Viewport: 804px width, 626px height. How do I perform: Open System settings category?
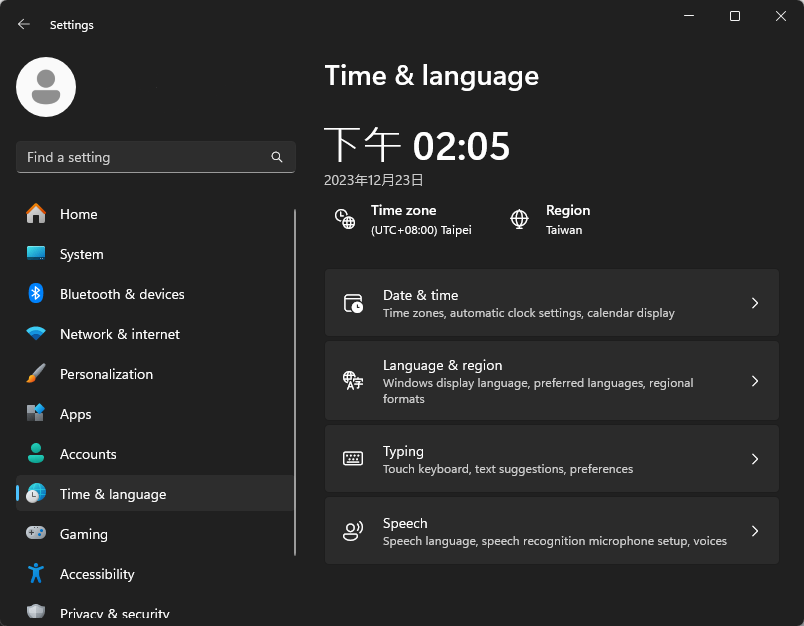[x=155, y=254]
